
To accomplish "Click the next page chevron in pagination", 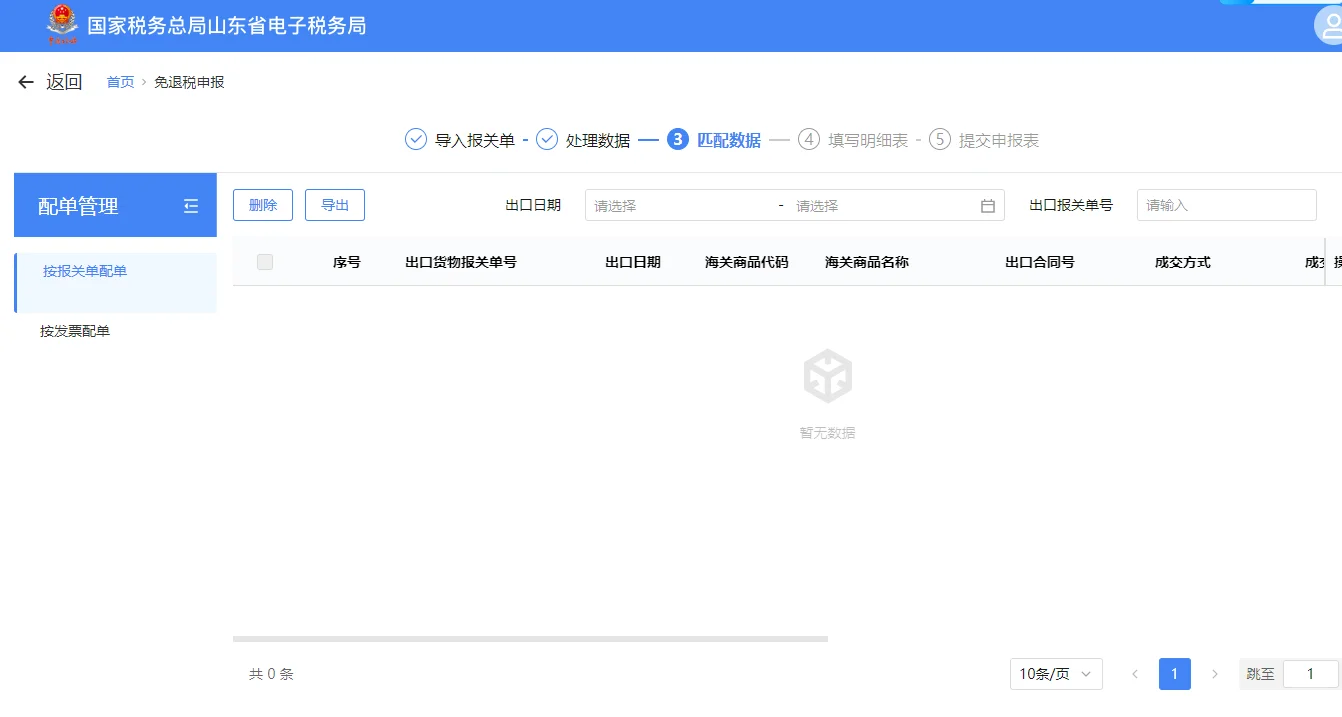I will coord(1215,674).
